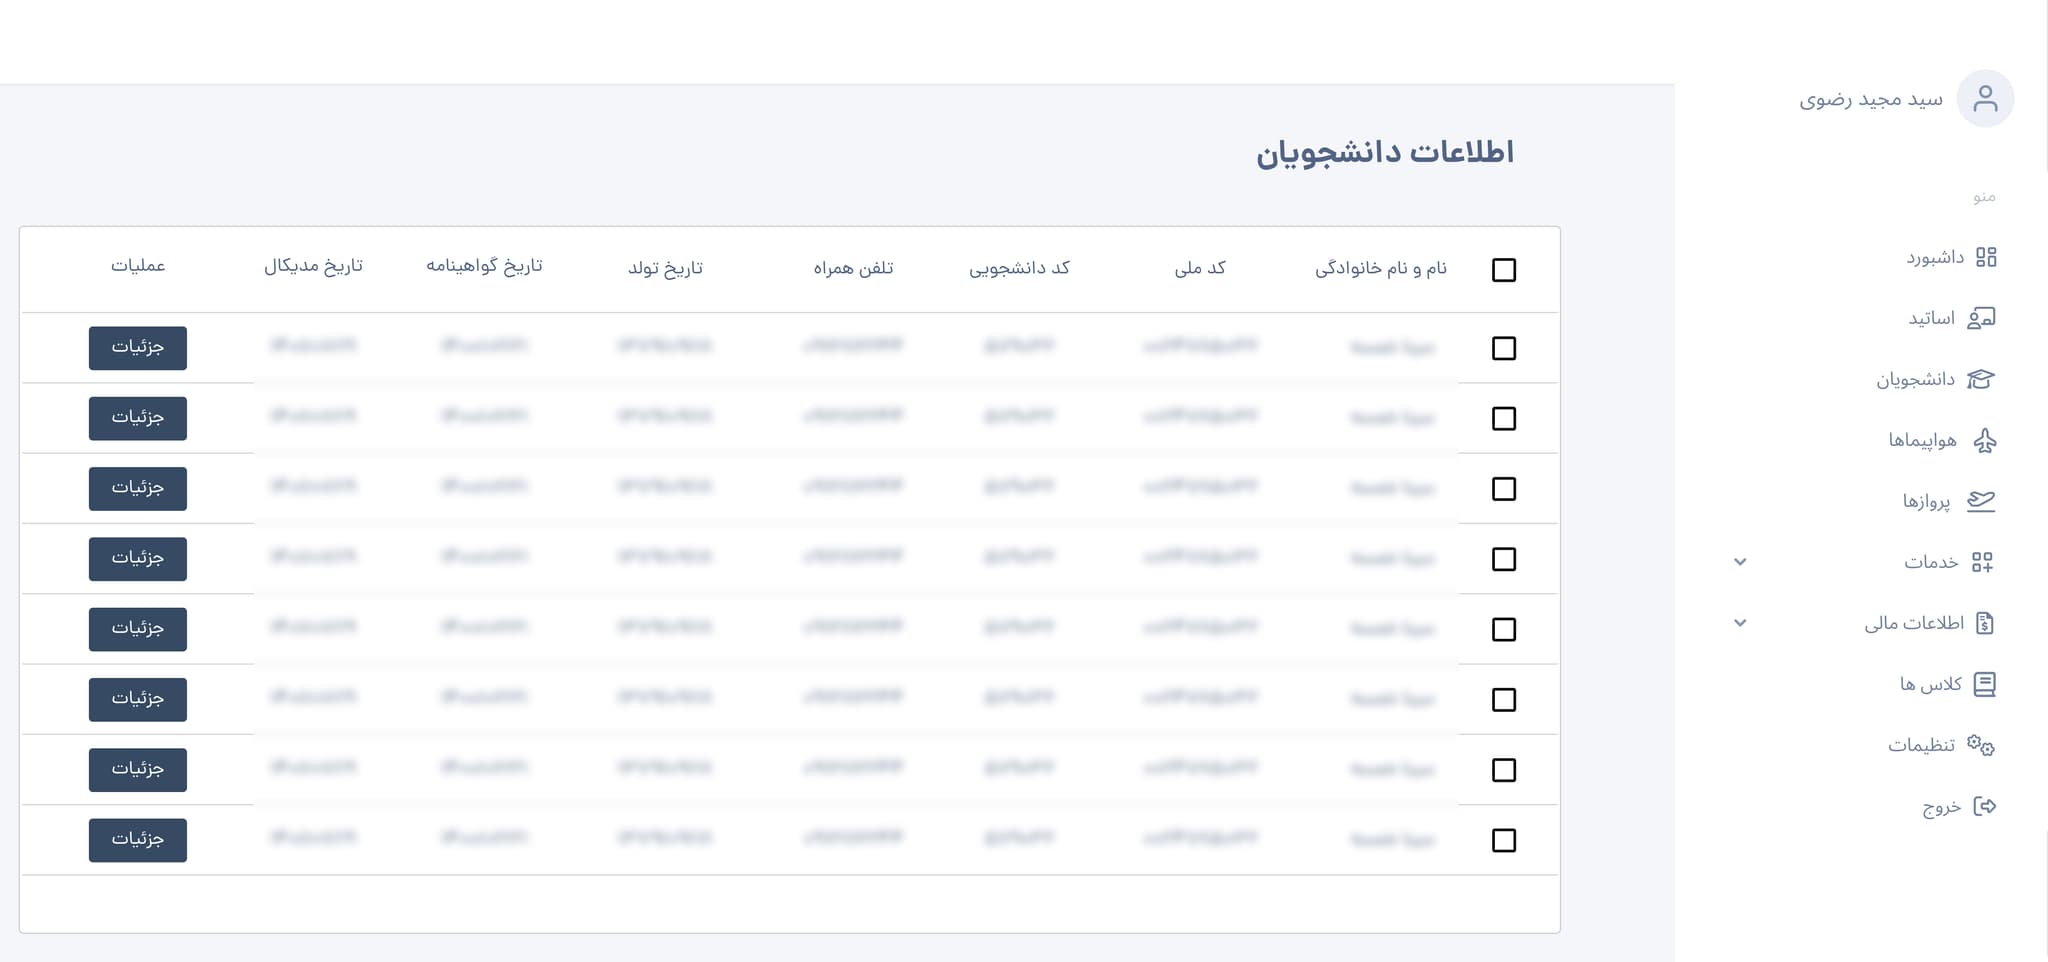Screen dimensions: 2048x962
Task: Open the کلاس ها classes icon
Action: point(1985,684)
